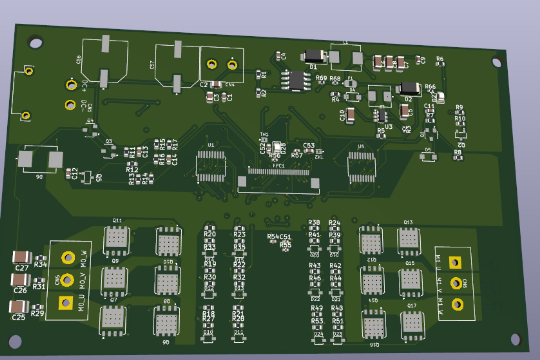Viewport: 540px width, 360px height.
Task: Select the R4 resistor
Action: click(335, 94)
